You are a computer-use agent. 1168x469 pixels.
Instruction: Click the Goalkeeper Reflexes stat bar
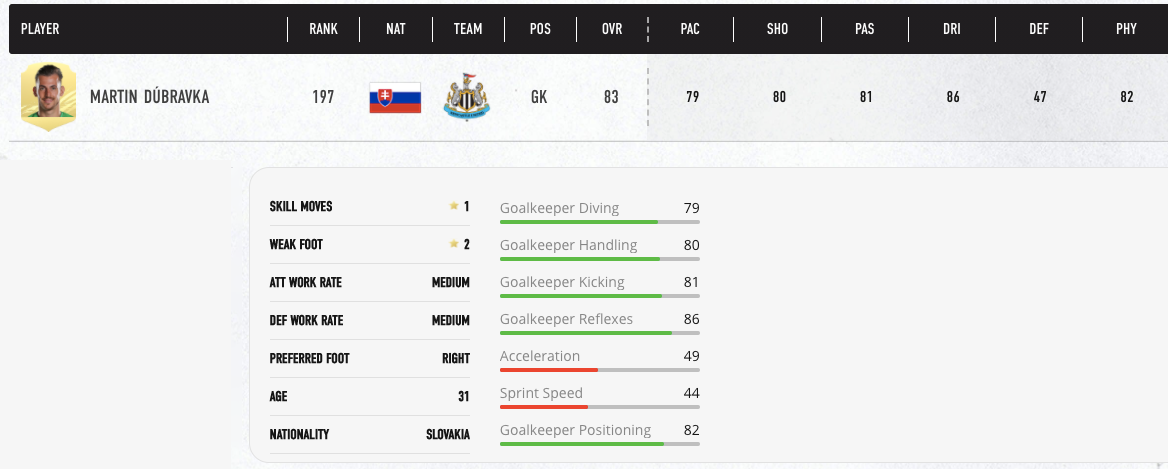pyautogui.click(x=599, y=332)
